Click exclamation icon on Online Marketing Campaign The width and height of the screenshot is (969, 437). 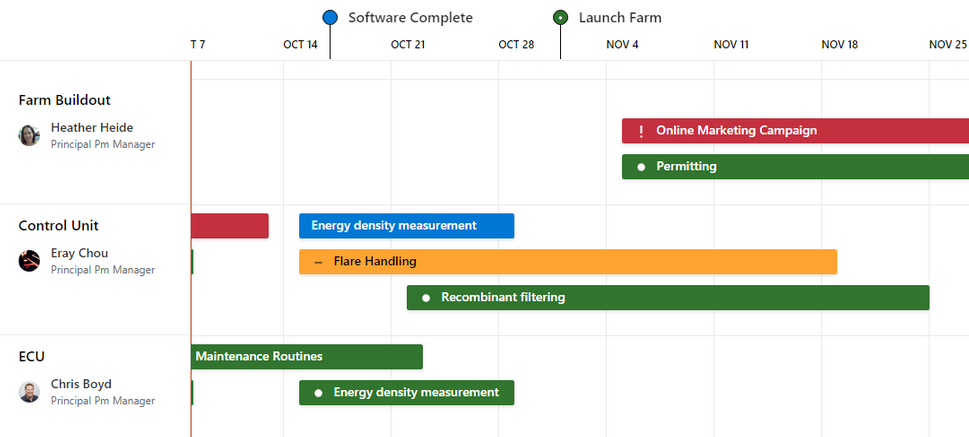[641, 131]
